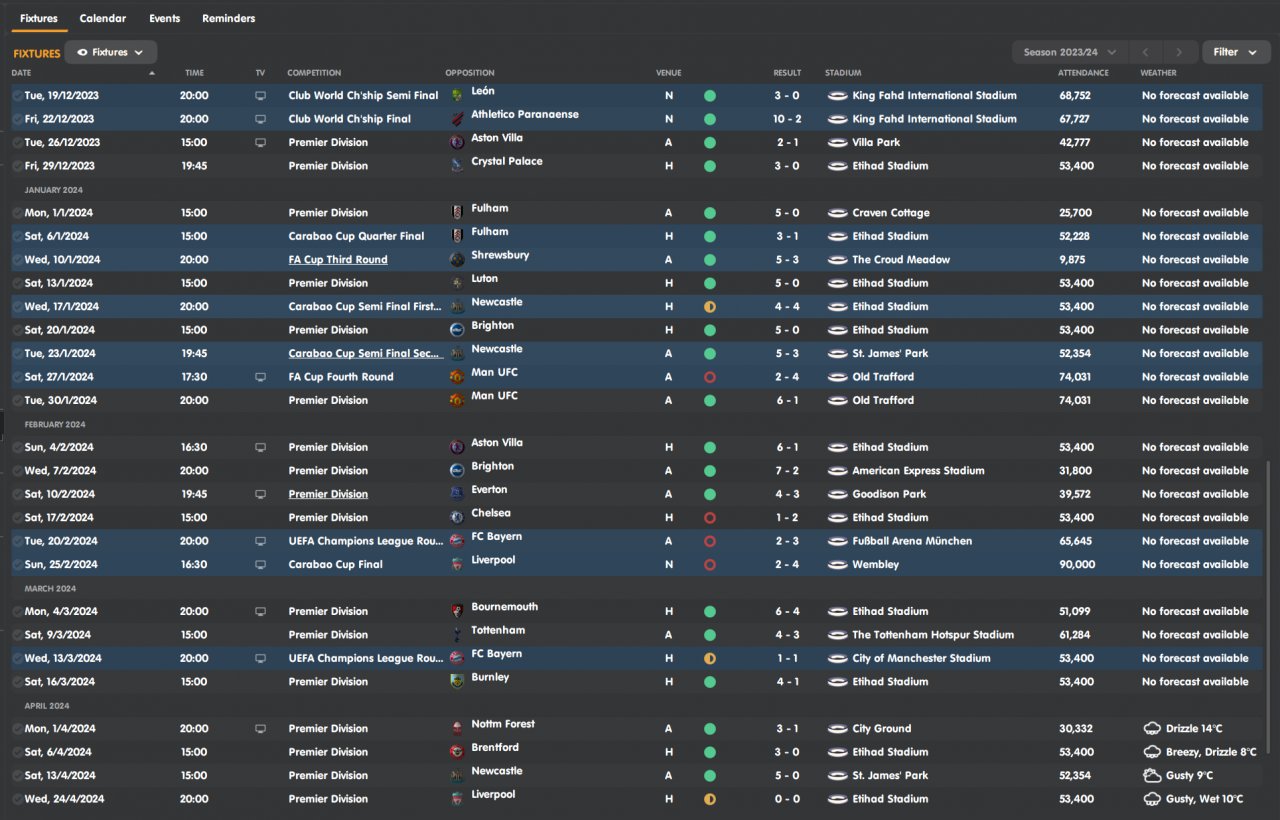Image resolution: width=1280 pixels, height=820 pixels.
Task: Switch to the Calendar tab
Action: coord(103,18)
